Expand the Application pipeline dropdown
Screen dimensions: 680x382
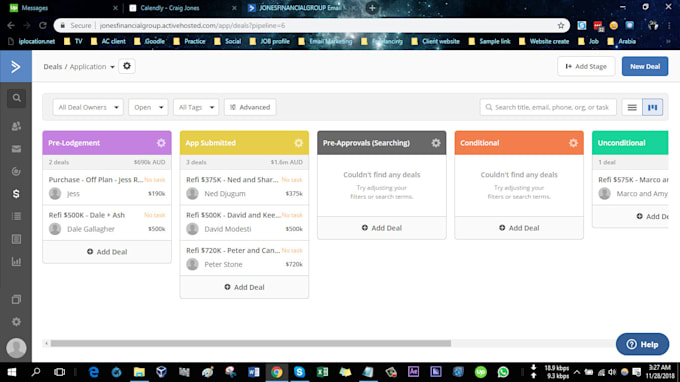click(92, 66)
